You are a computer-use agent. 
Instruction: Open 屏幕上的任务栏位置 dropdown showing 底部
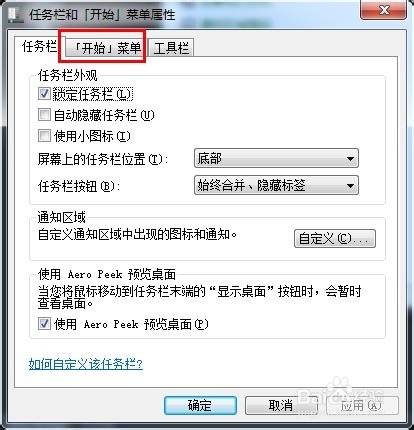pos(276,158)
